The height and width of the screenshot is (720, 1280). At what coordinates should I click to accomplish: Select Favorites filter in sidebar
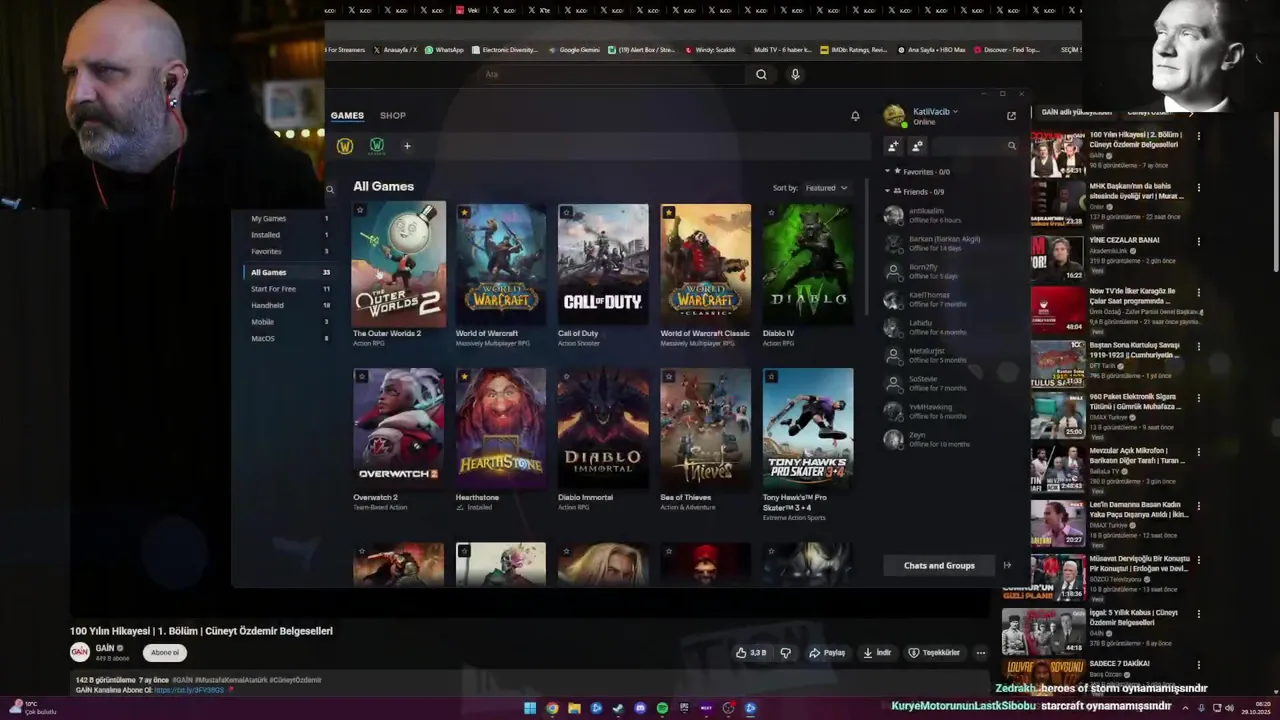[288, 252]
